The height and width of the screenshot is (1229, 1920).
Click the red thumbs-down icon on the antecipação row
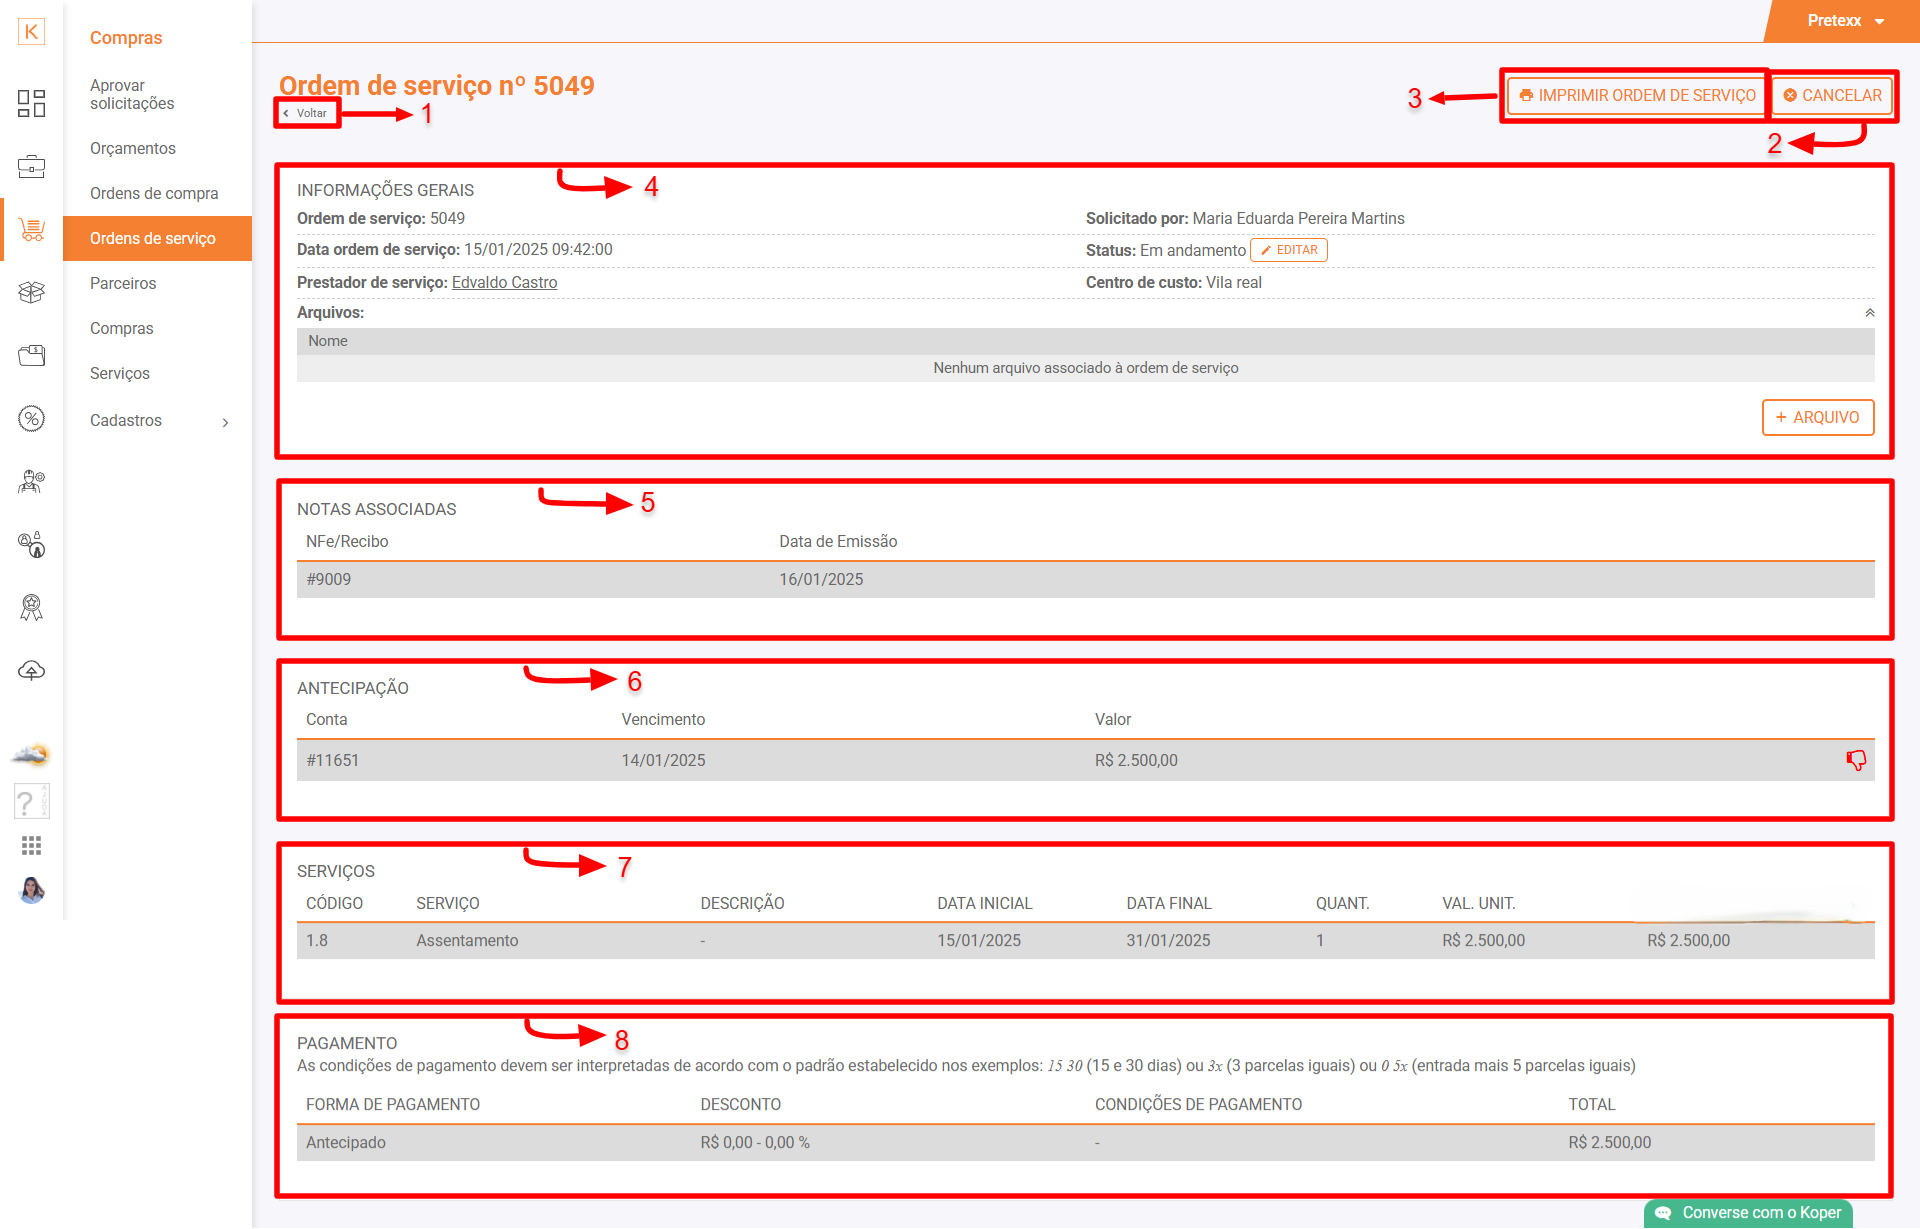(x=1856, y=760)
